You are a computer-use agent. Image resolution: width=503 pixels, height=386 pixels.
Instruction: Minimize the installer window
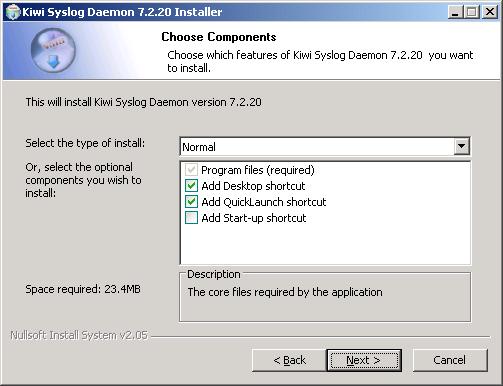(455, 12)
